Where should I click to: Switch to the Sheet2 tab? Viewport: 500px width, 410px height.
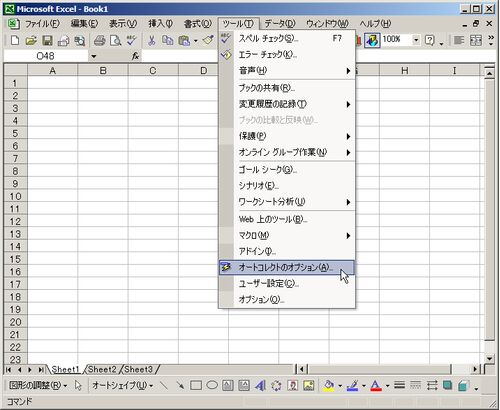pos(102,369)
